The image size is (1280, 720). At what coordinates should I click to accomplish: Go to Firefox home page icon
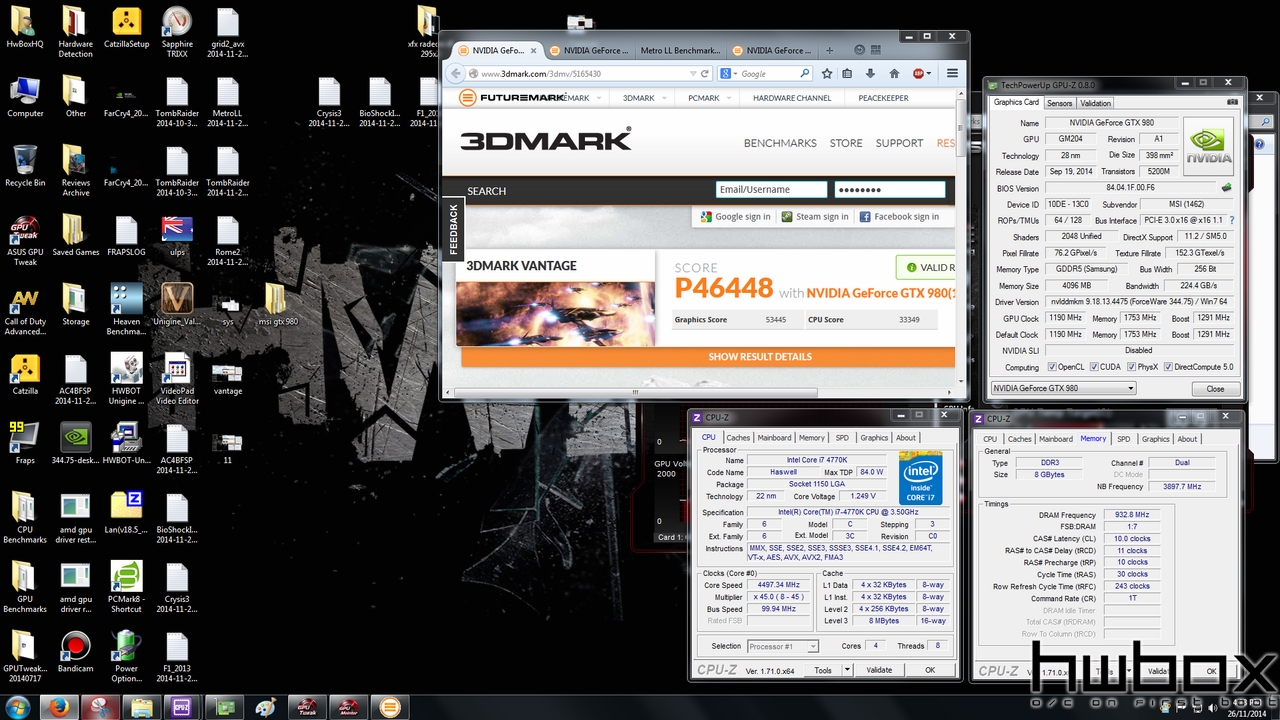pyautogui.click(x=893, y=73)
